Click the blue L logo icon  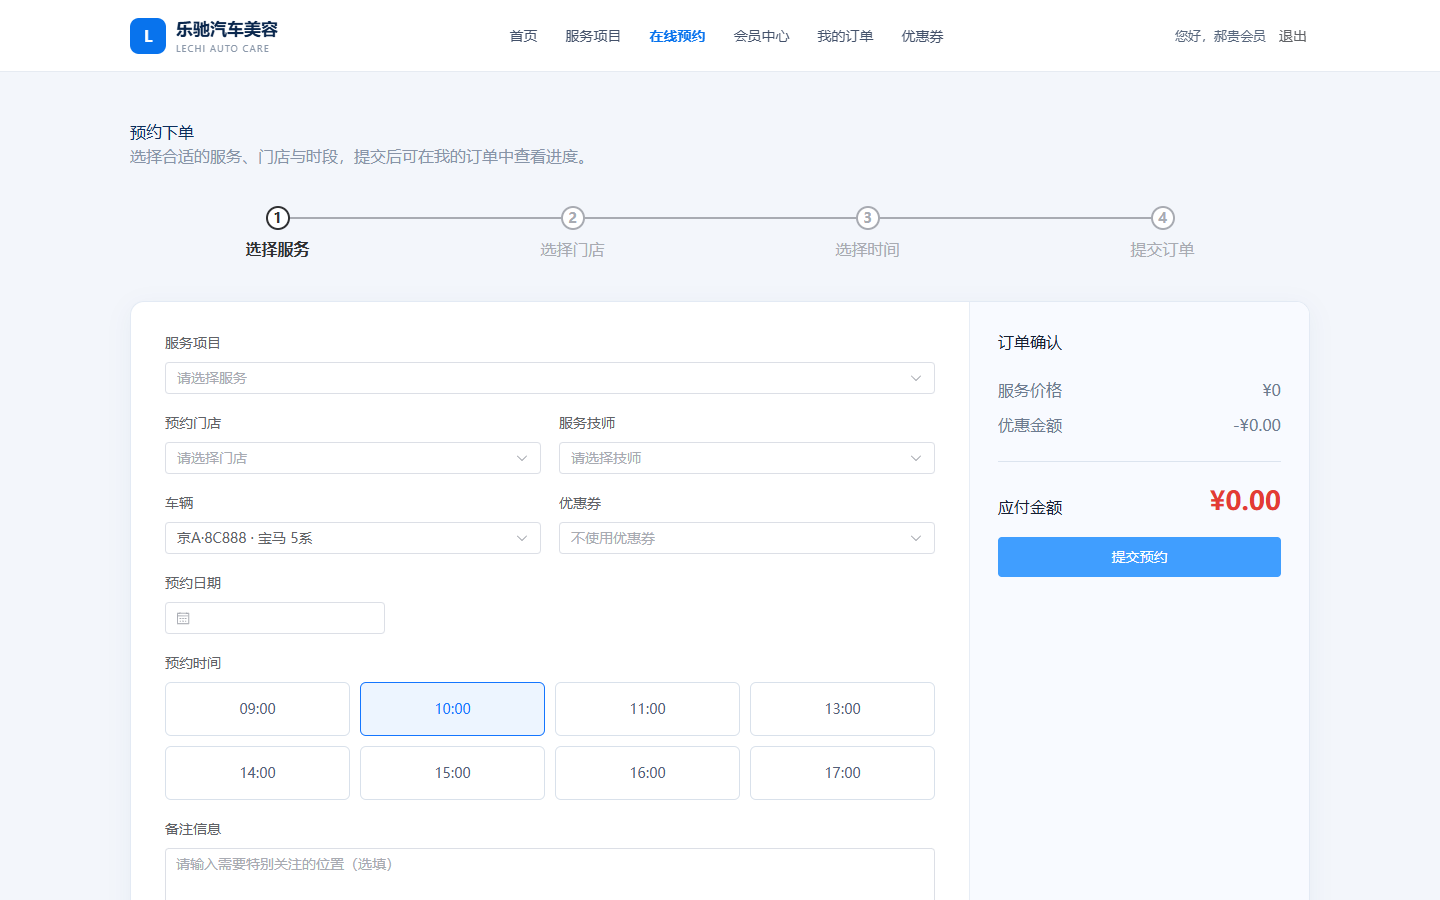(148, 36)
